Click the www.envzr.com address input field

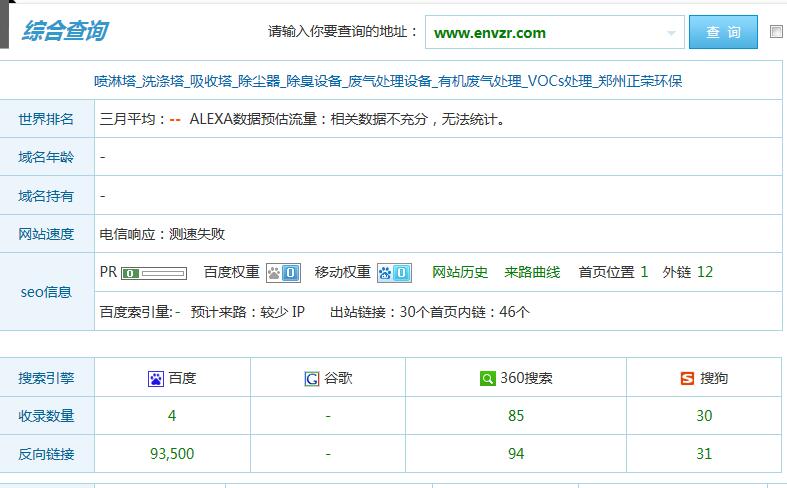coord(545,33)
